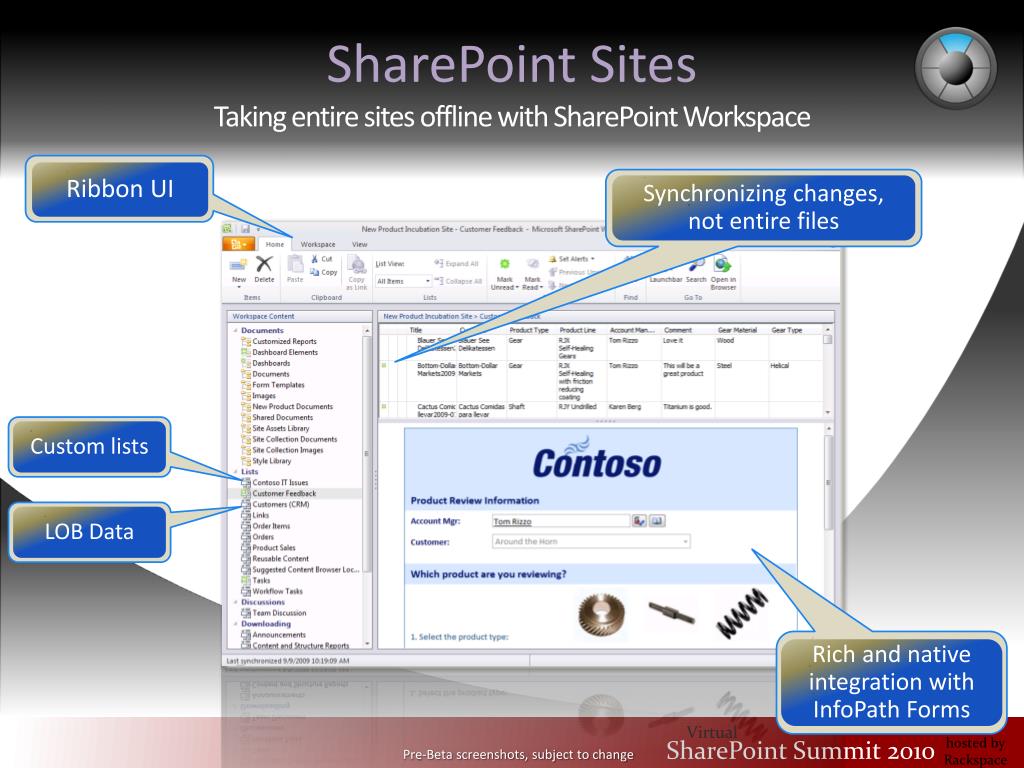
Task: Click the Announcements list icon
Action: (x=246, y=634)
